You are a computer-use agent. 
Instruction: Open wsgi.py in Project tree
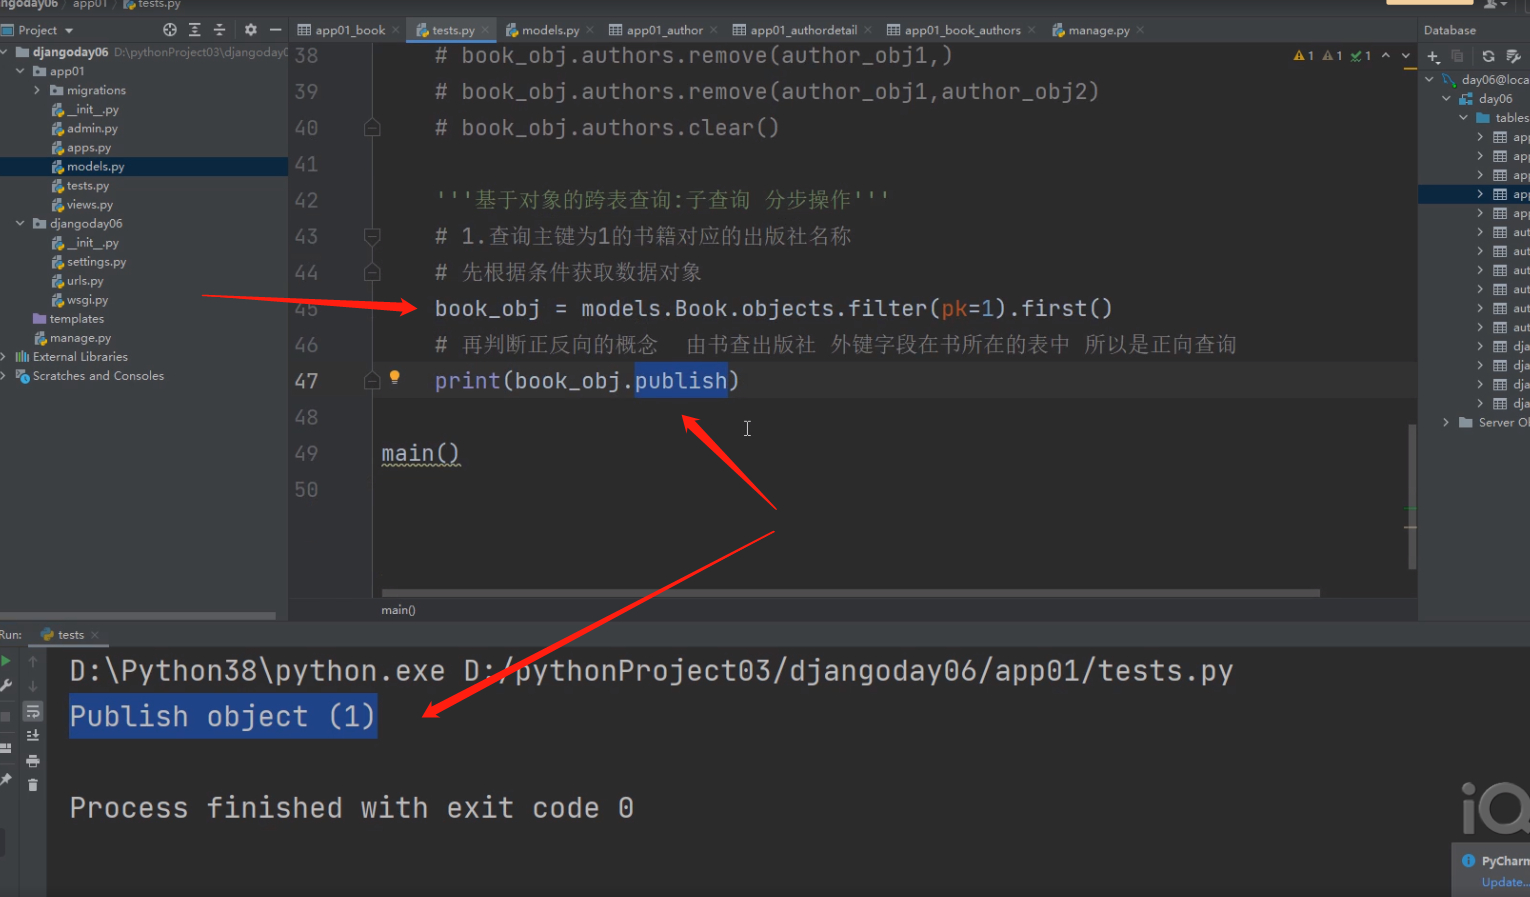tap(87, 299)
